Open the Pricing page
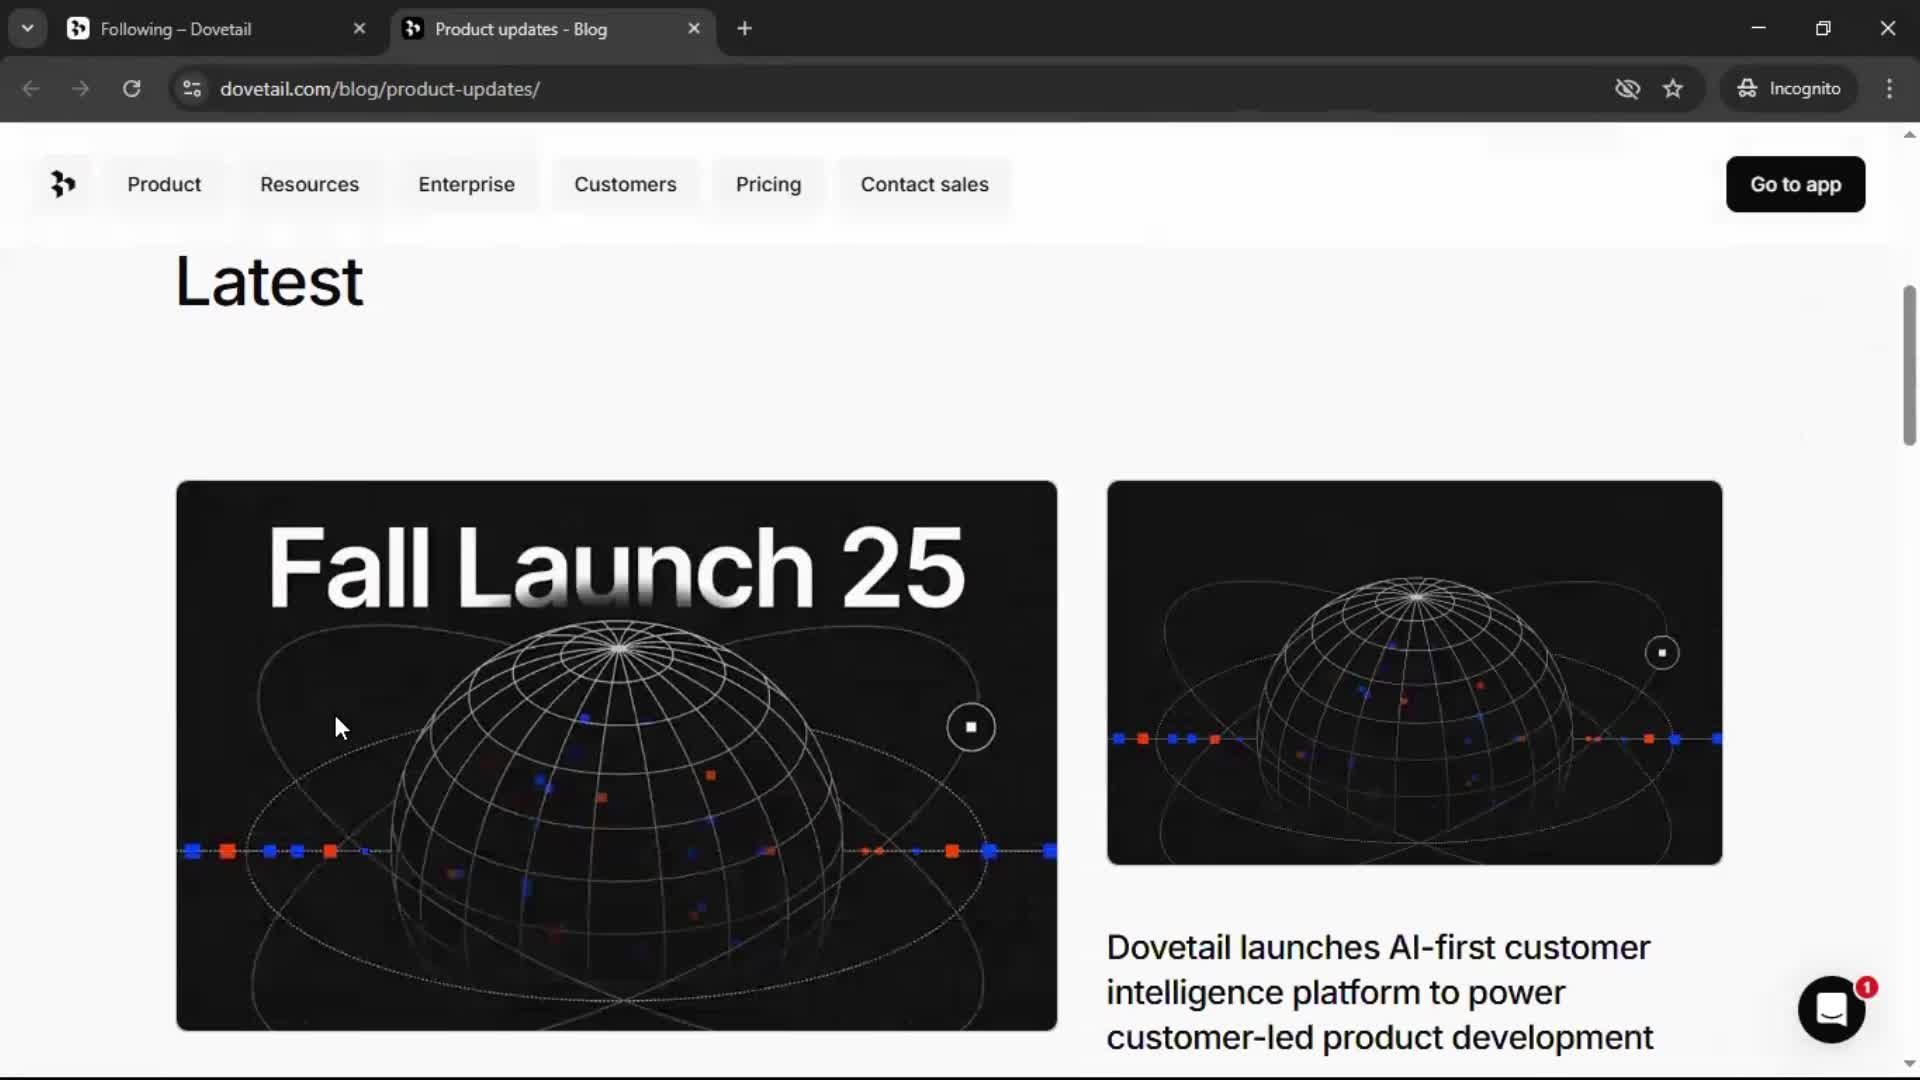This screenshot has width=1920, height=1080. tap(768, 185)
